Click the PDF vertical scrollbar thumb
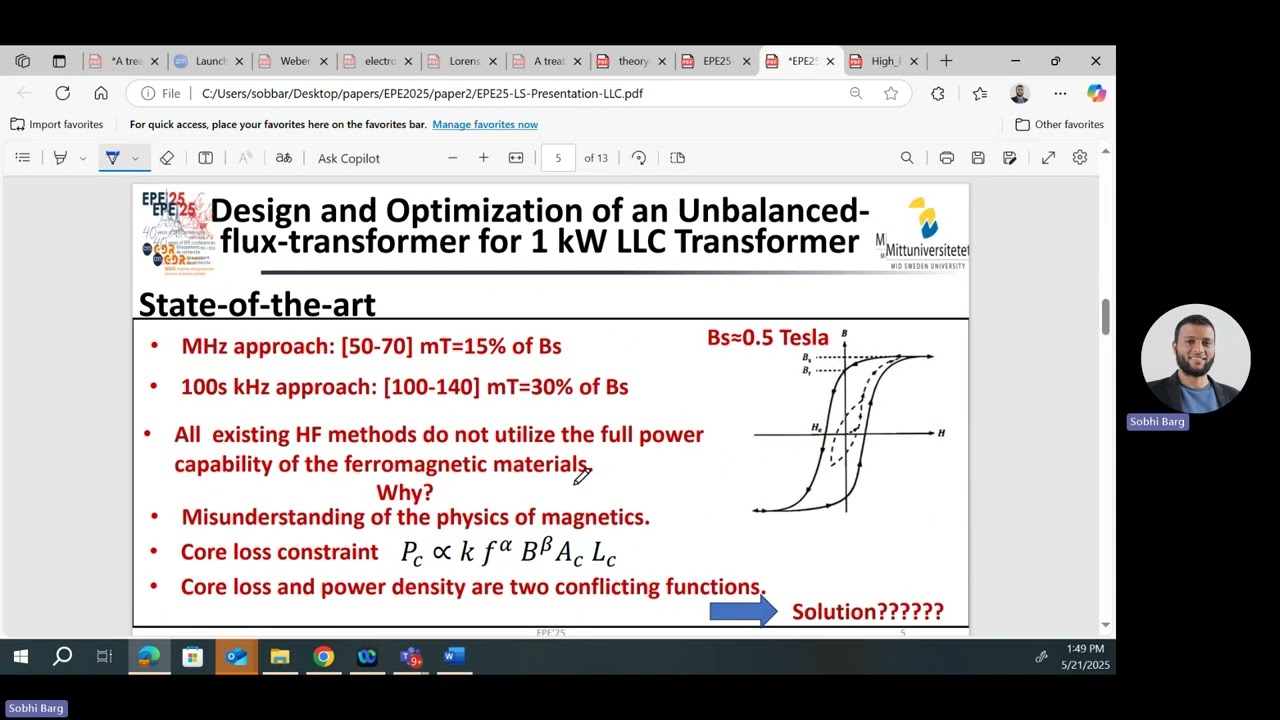Screen dimensions: 1280x720 coord(1105,317)
